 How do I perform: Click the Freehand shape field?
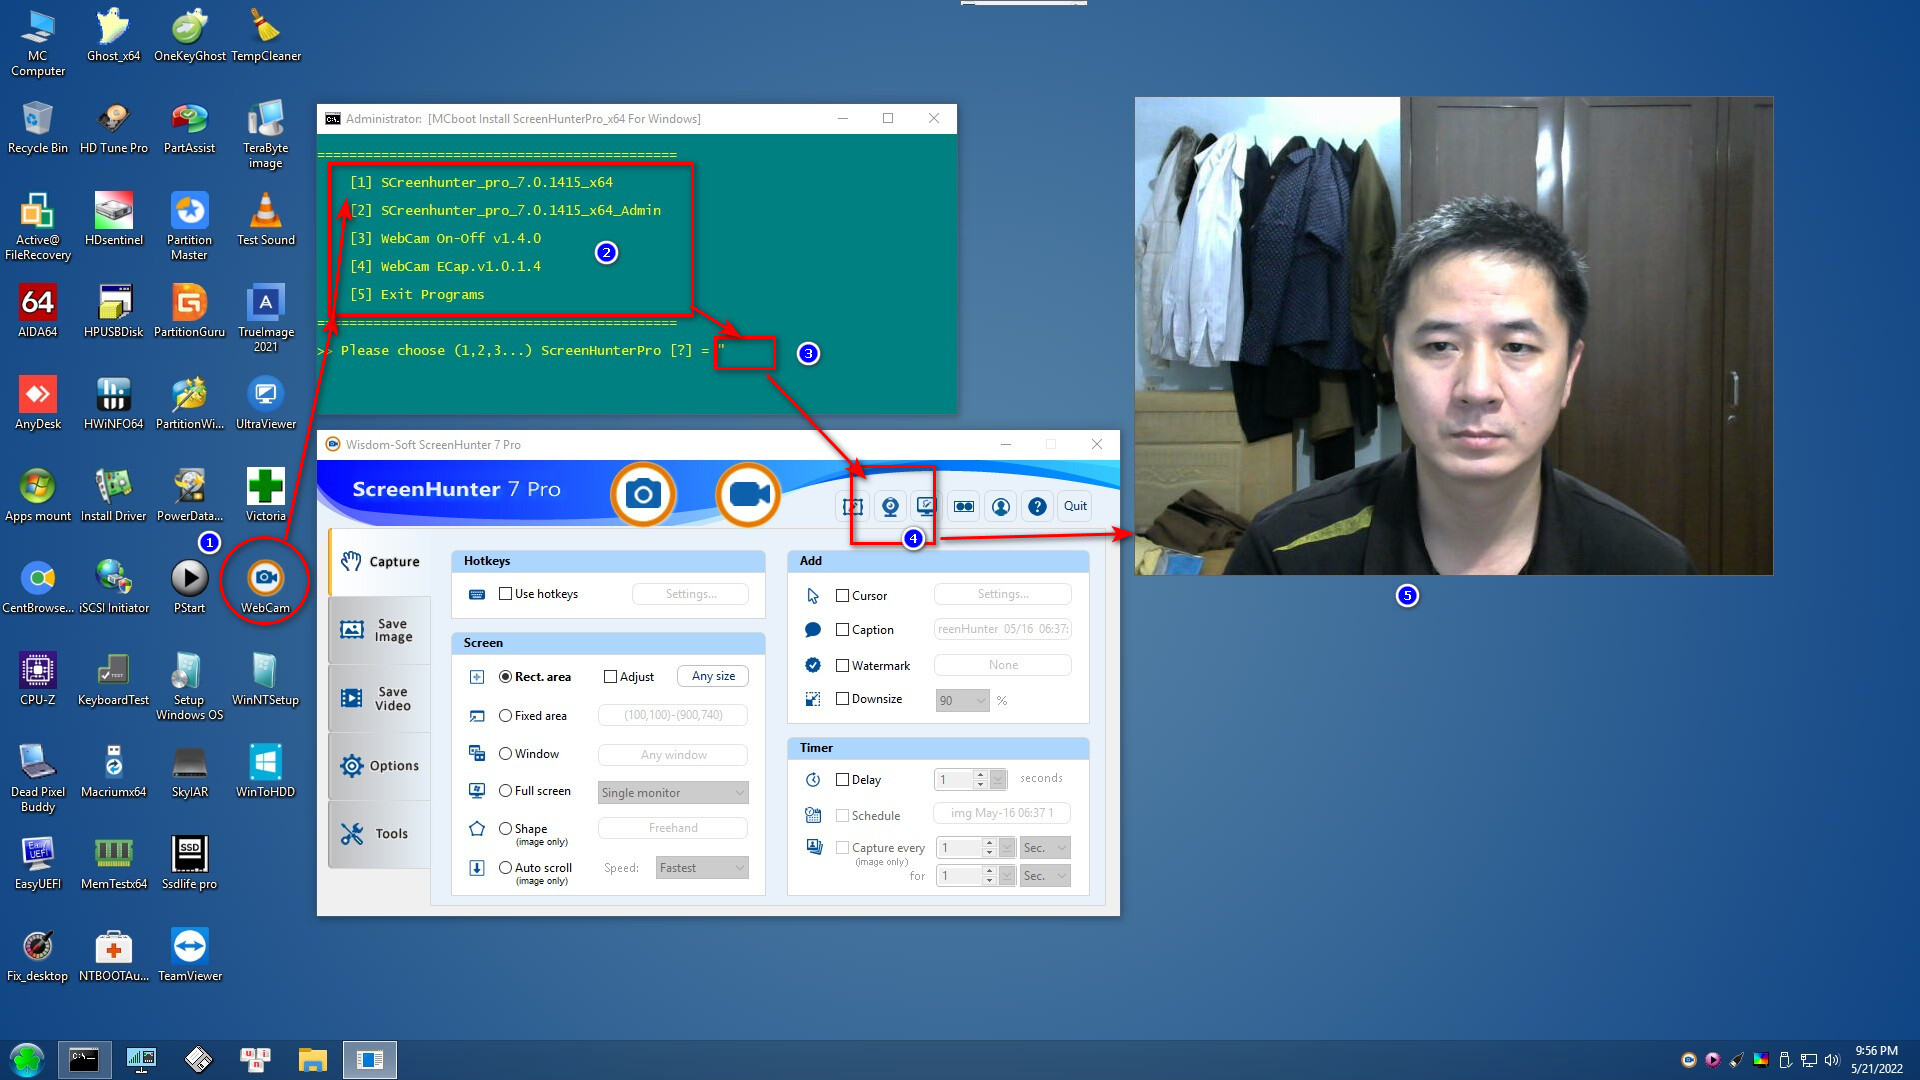[x=673, y=828]
